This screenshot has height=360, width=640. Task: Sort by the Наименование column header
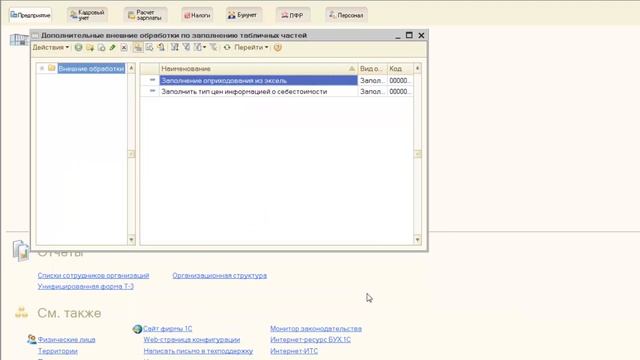pos(258,69)
